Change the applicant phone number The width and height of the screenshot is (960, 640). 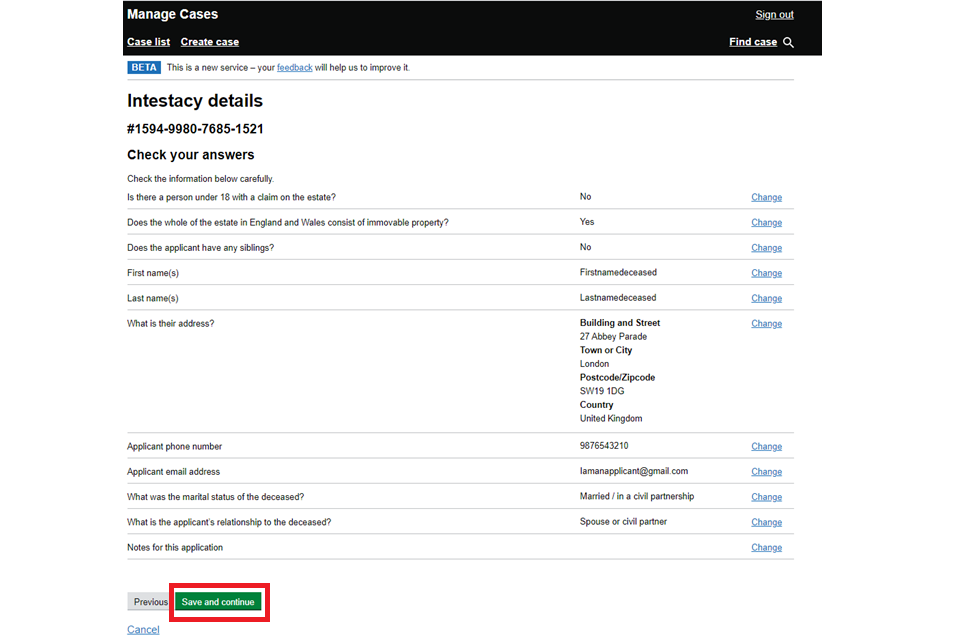tap(766, 447)
